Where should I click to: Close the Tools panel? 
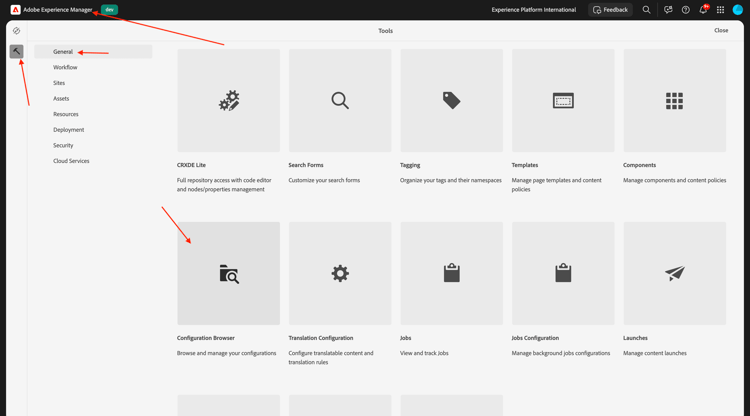[721, 30]
